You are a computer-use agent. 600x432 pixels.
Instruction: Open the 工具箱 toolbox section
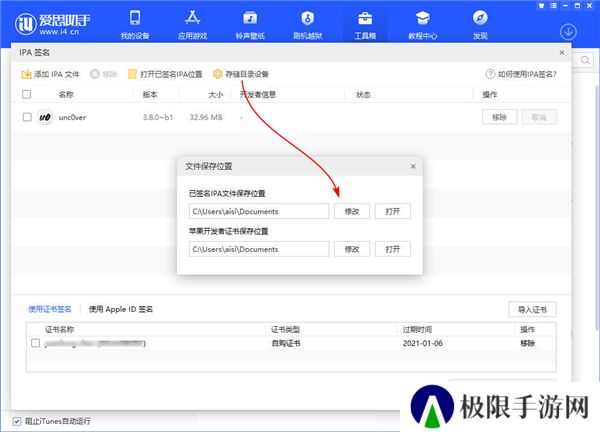[x=365, y=24]
